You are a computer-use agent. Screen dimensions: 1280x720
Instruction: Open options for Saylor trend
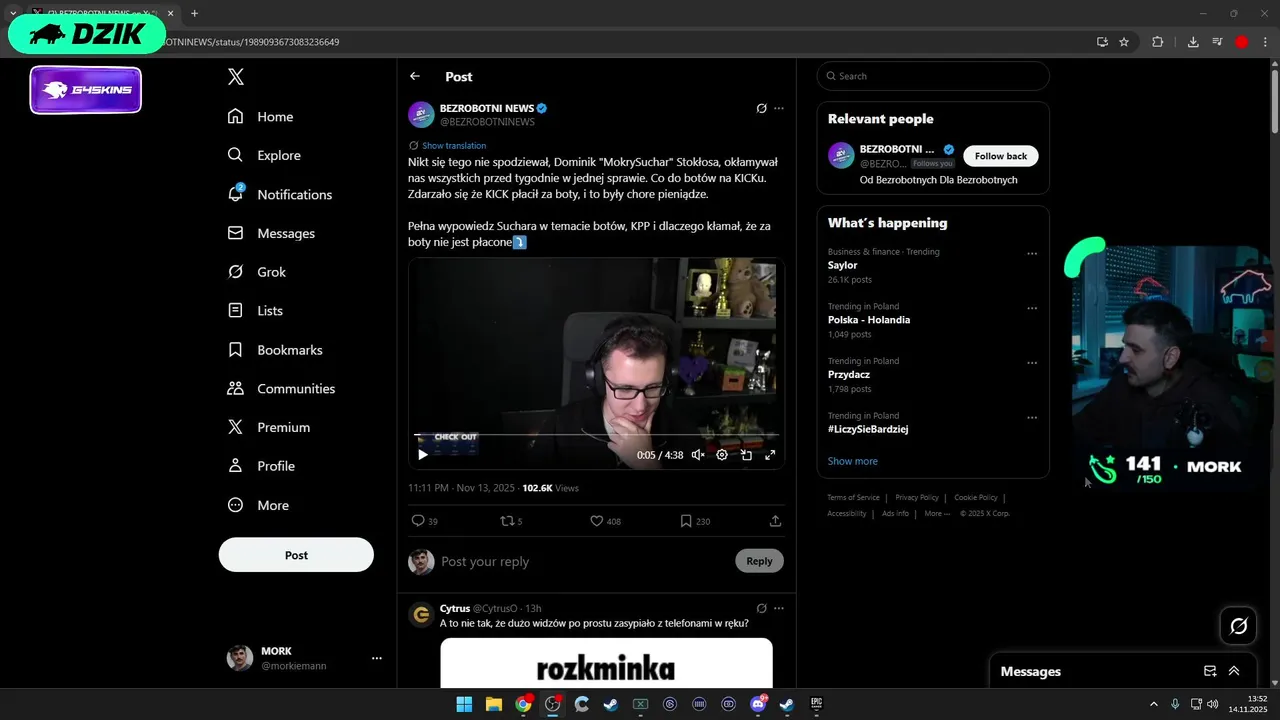click(1032, 254)
